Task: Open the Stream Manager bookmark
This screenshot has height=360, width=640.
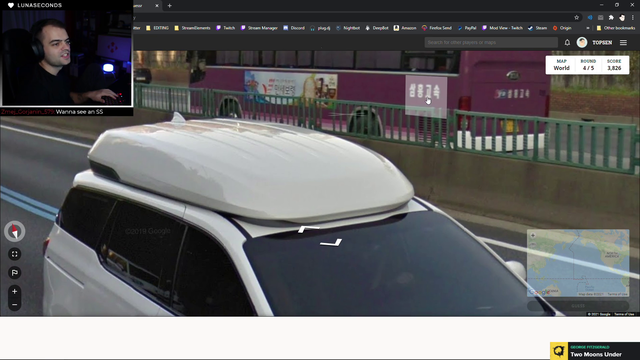Action: (x=259, y=28)
